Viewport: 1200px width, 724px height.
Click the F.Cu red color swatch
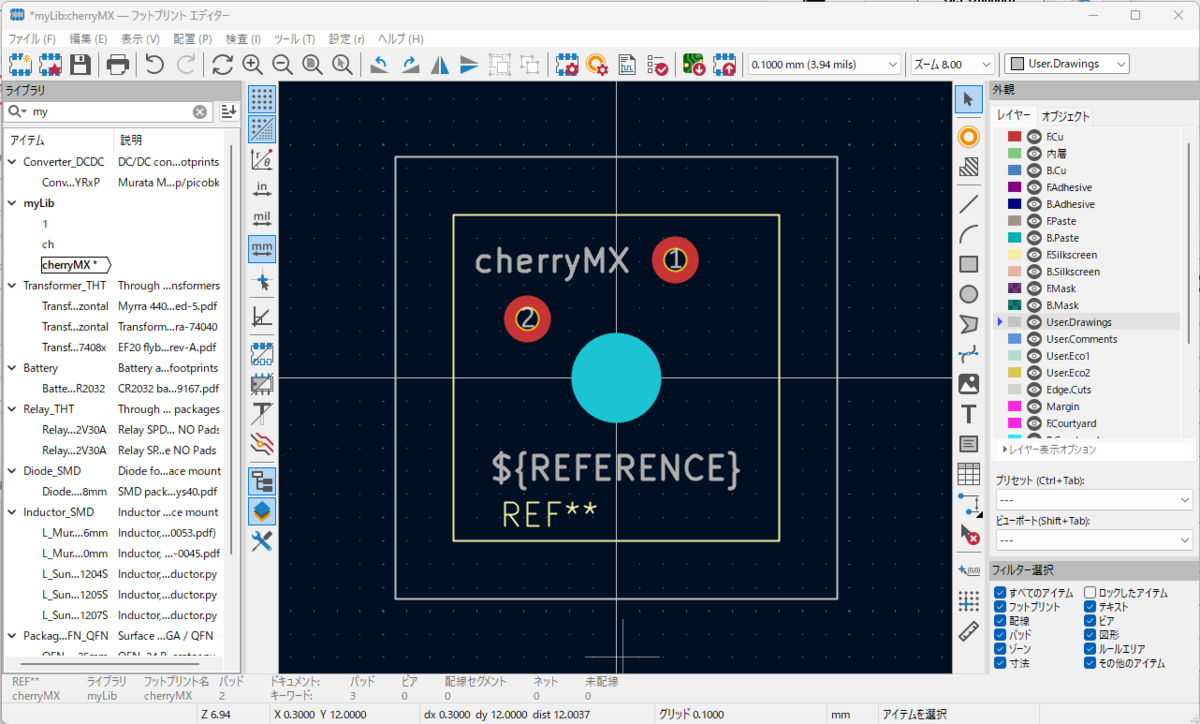pos(1014,137)
